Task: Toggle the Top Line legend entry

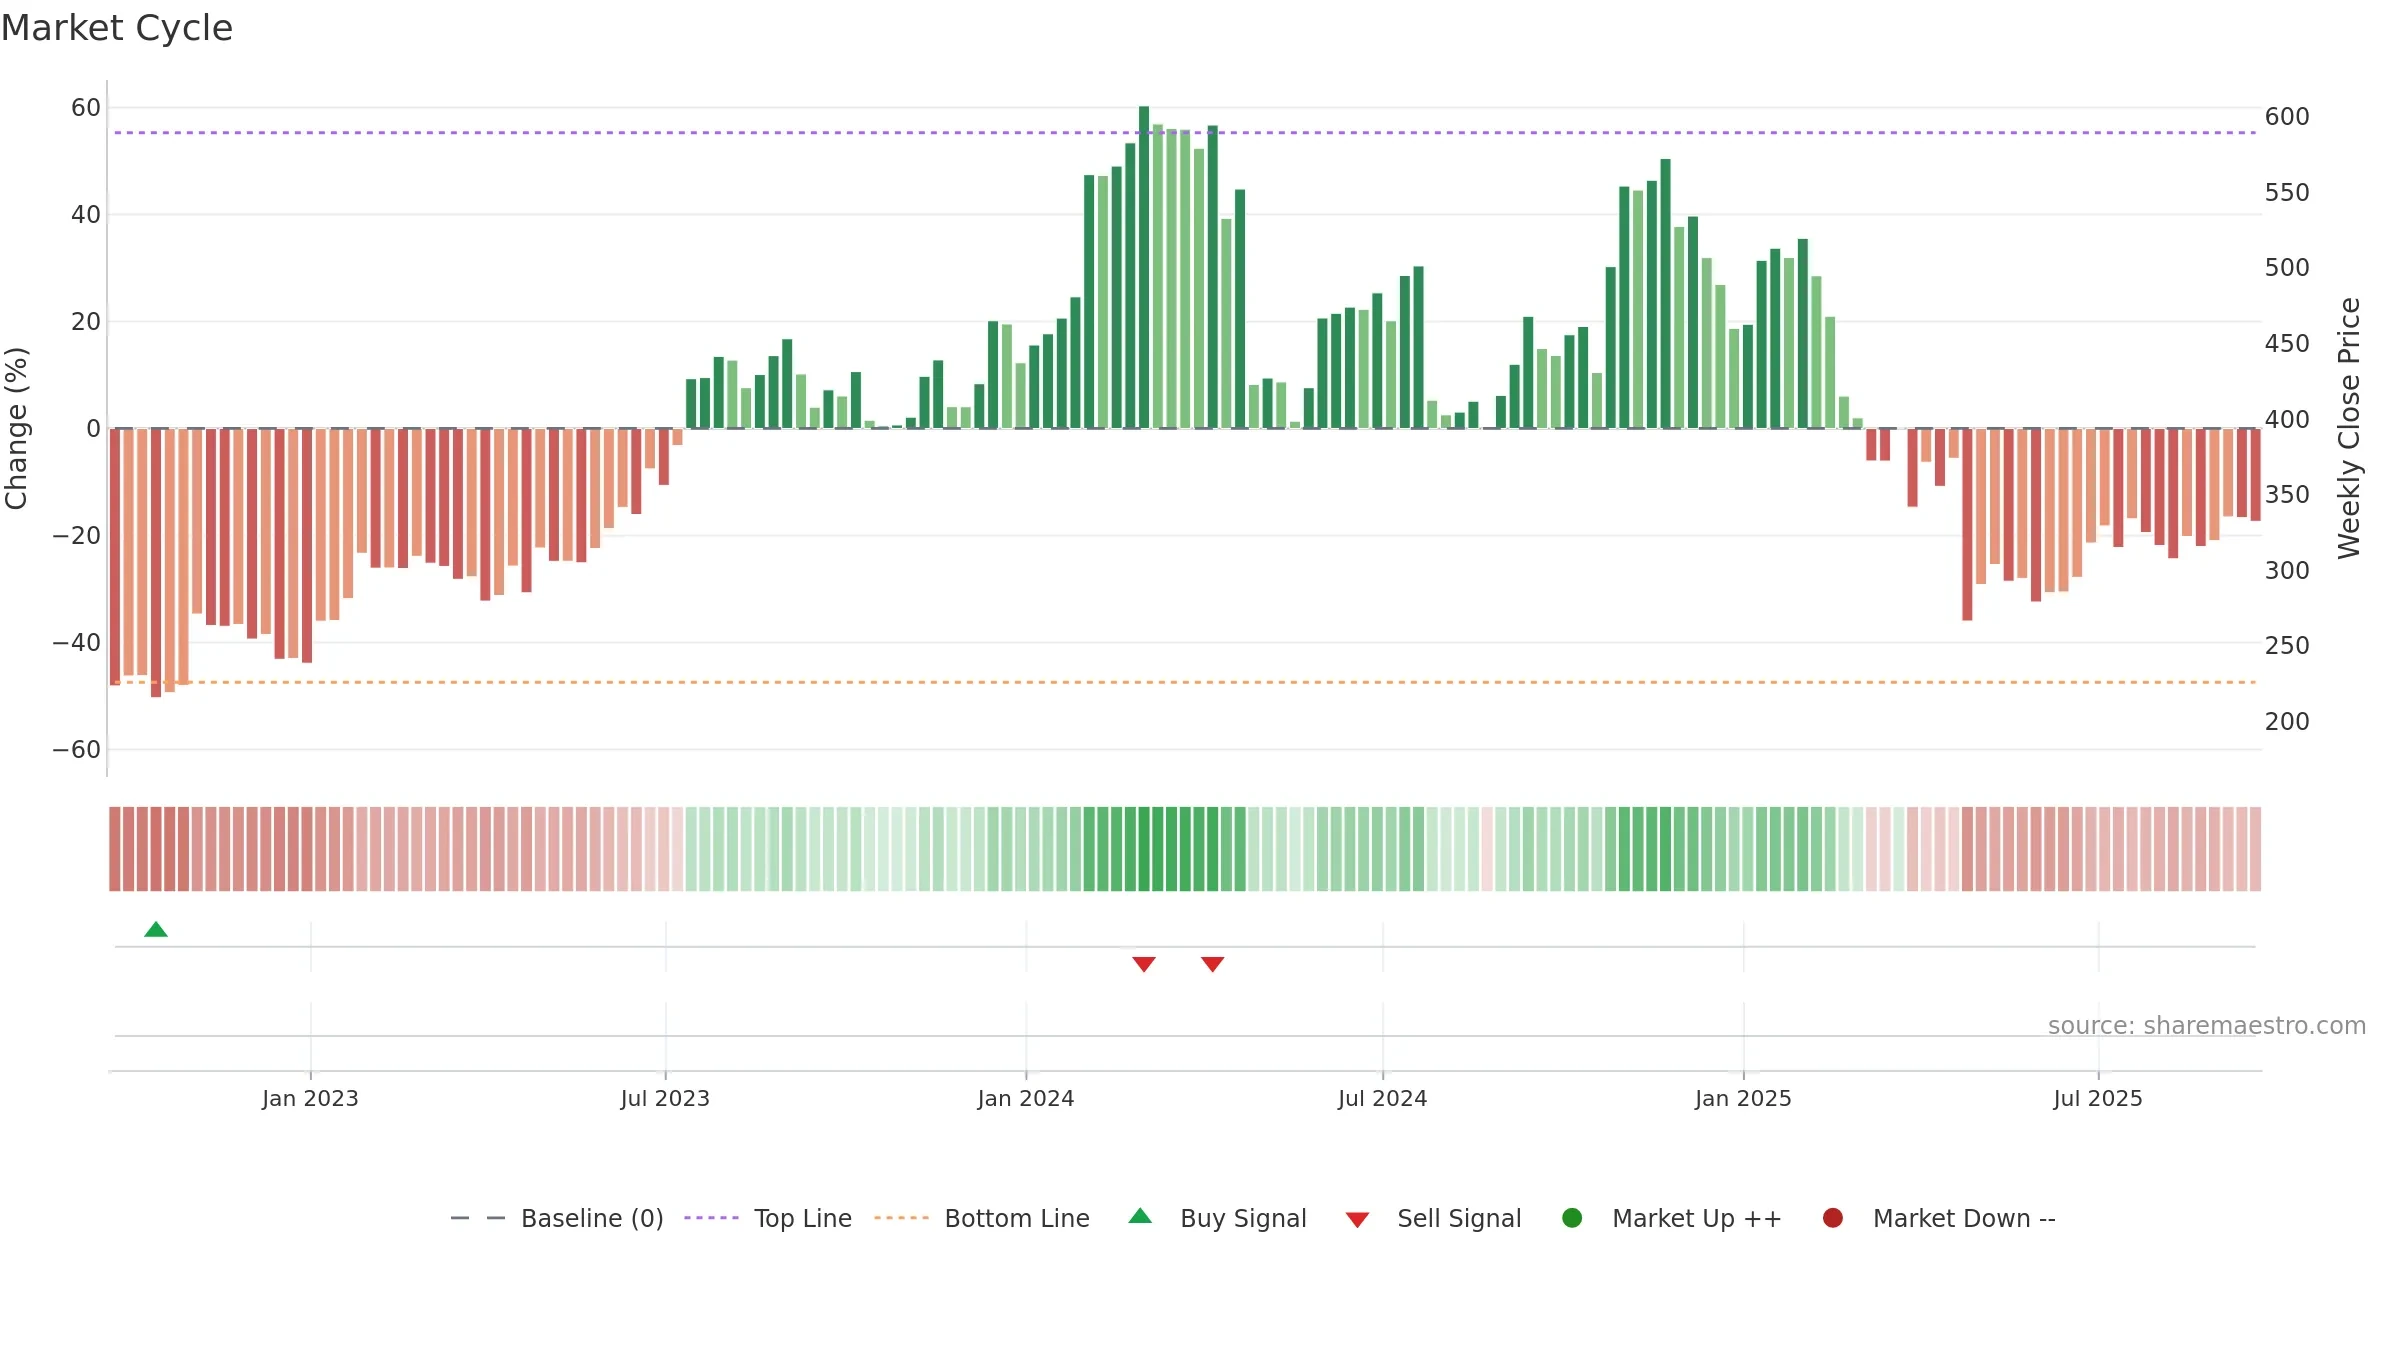Action: pos(768,1218)
